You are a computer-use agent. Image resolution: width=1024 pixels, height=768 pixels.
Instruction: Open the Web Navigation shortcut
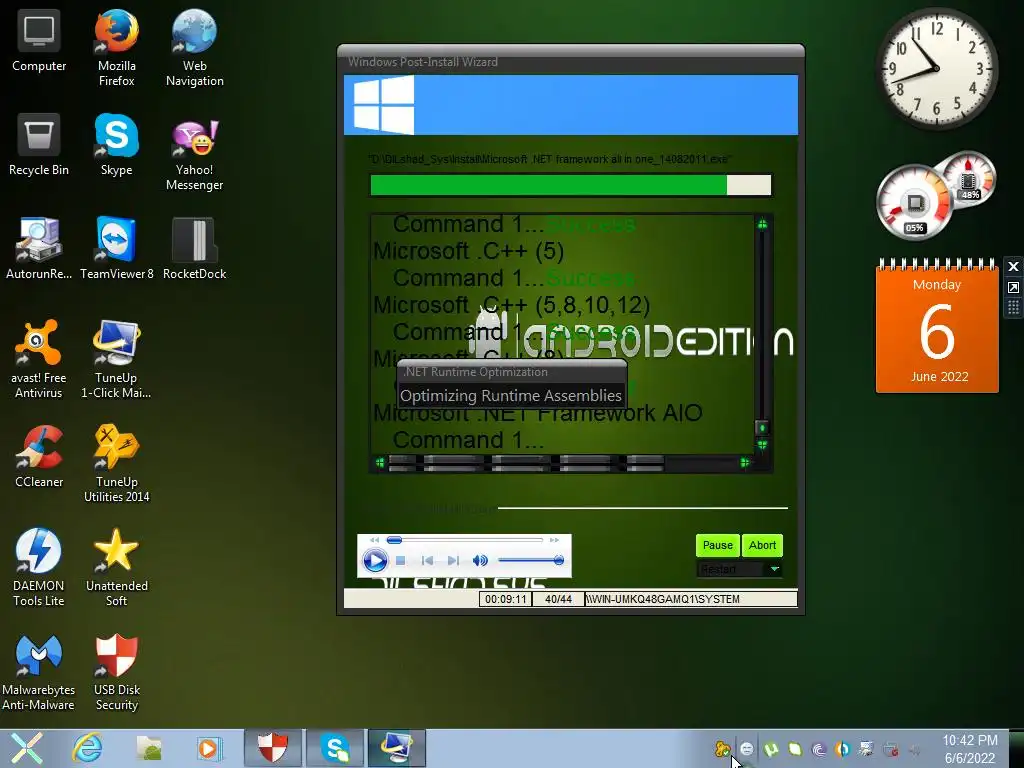[195, 47]
